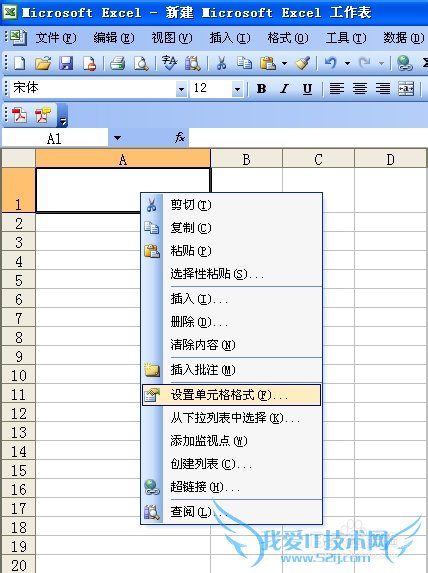
Task: Click the Insert Hyperlink globe toolbar icon
Action: [405, 63]
